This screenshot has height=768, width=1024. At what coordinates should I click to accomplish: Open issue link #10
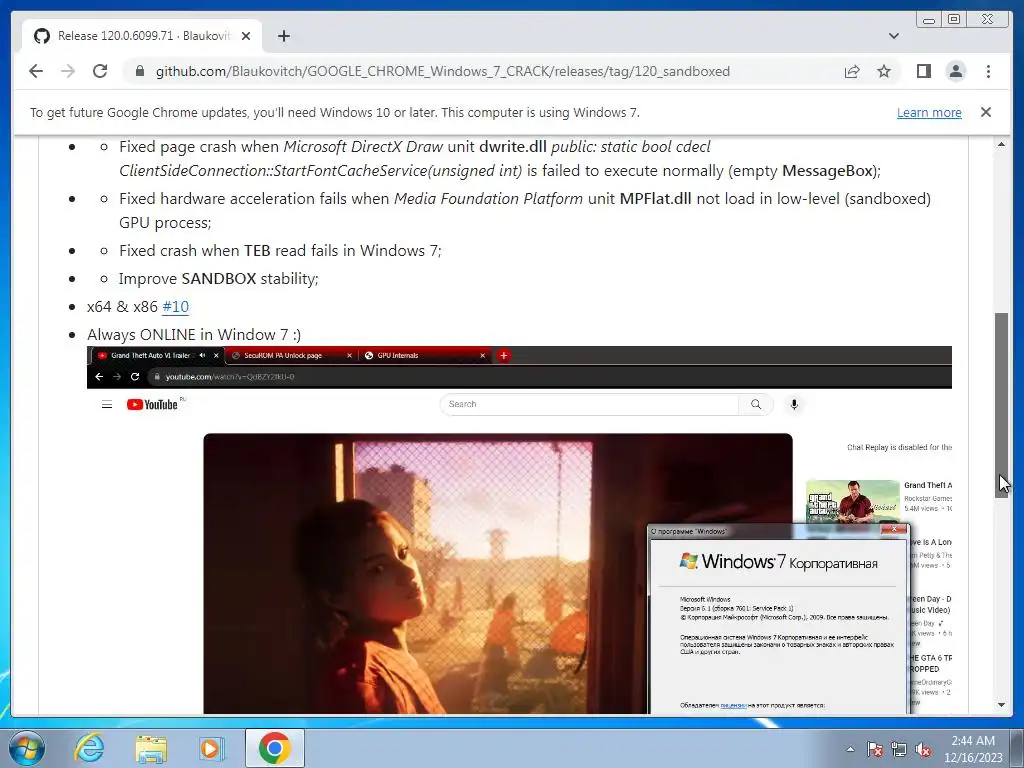175,306
